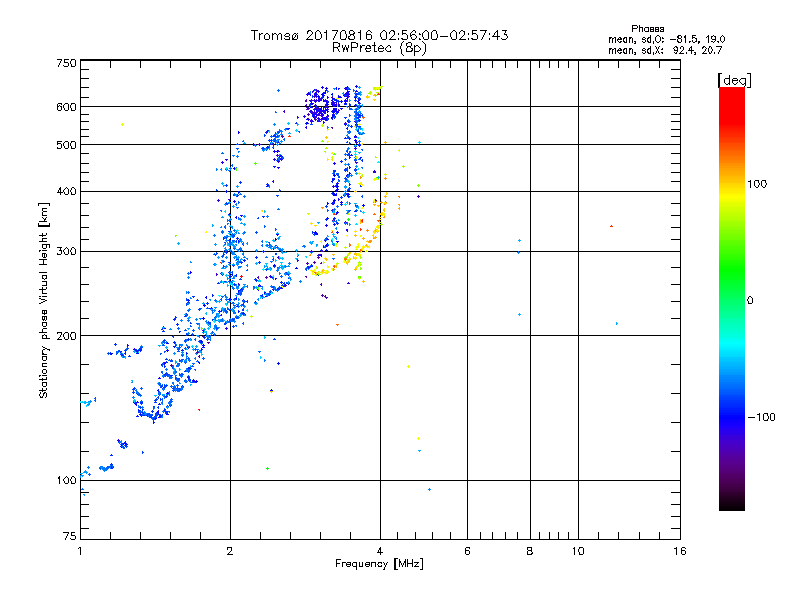Click the 'Phases' header label
The image size is (800, 600).
coord(647,29)
